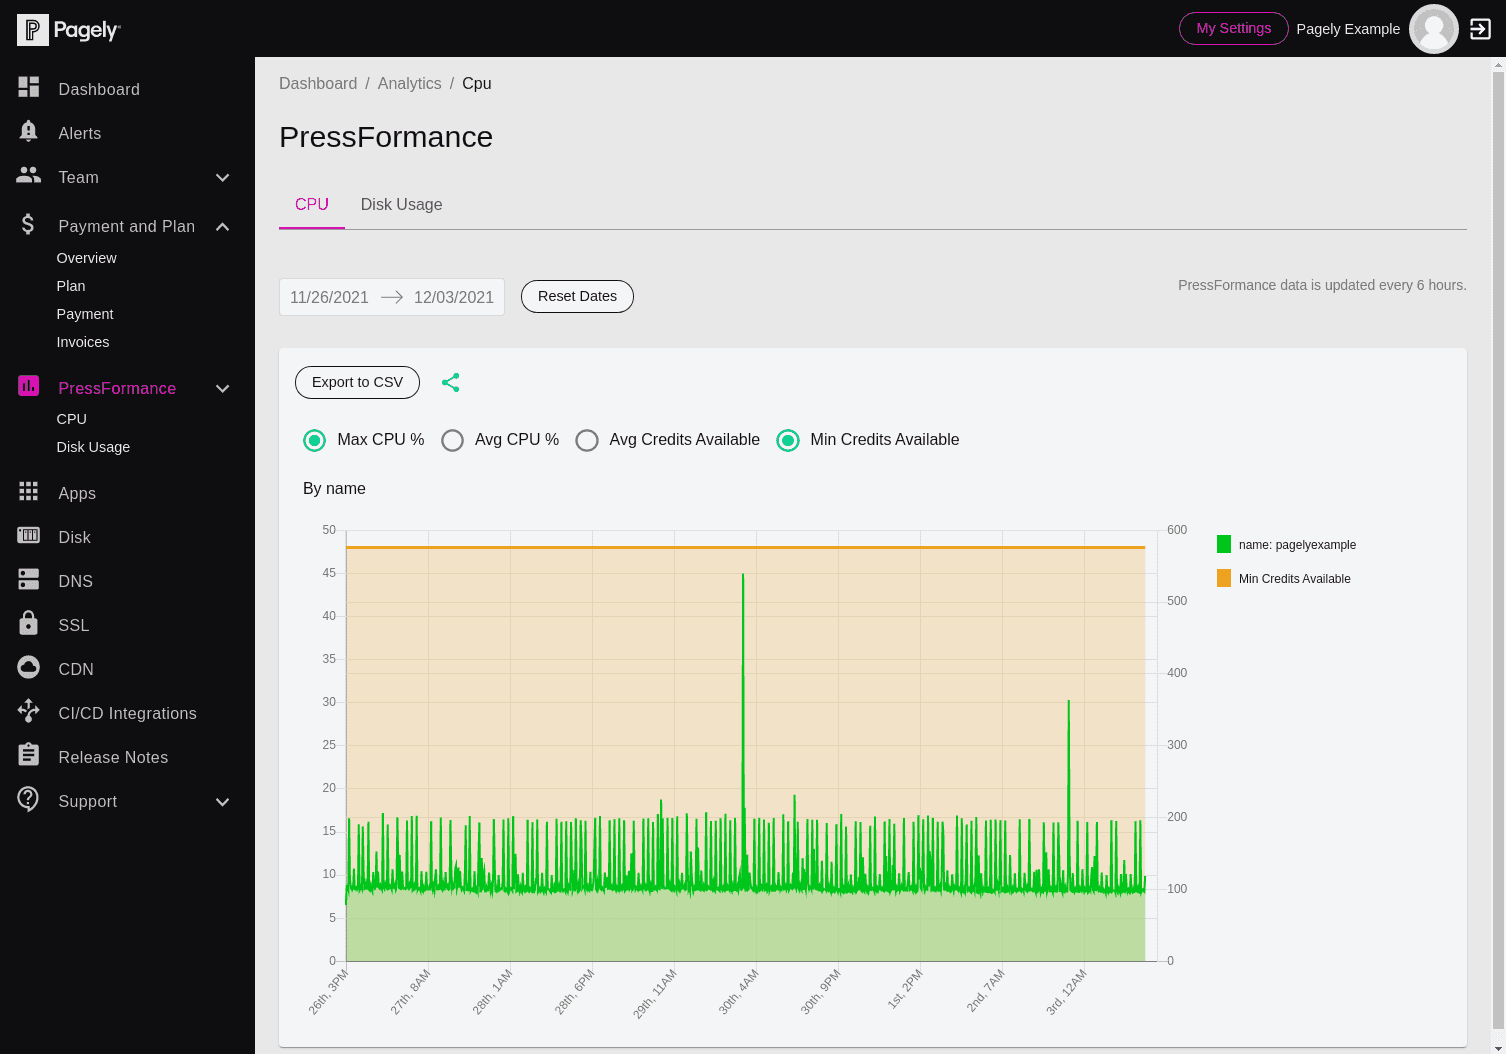Screen dimensions: 1506x1054
Task: Select the Avg CPU % radio button
Action: [x=453, y=440]
